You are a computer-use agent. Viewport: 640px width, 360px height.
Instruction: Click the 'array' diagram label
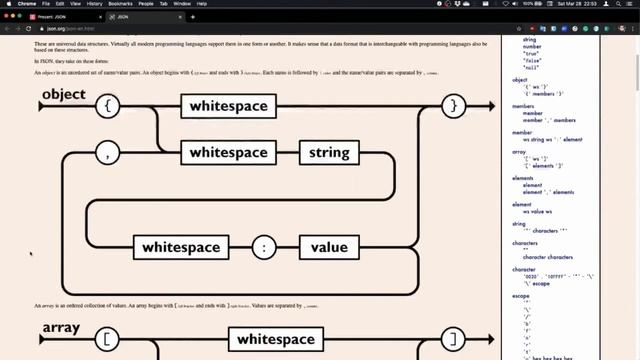click(61, 327)
